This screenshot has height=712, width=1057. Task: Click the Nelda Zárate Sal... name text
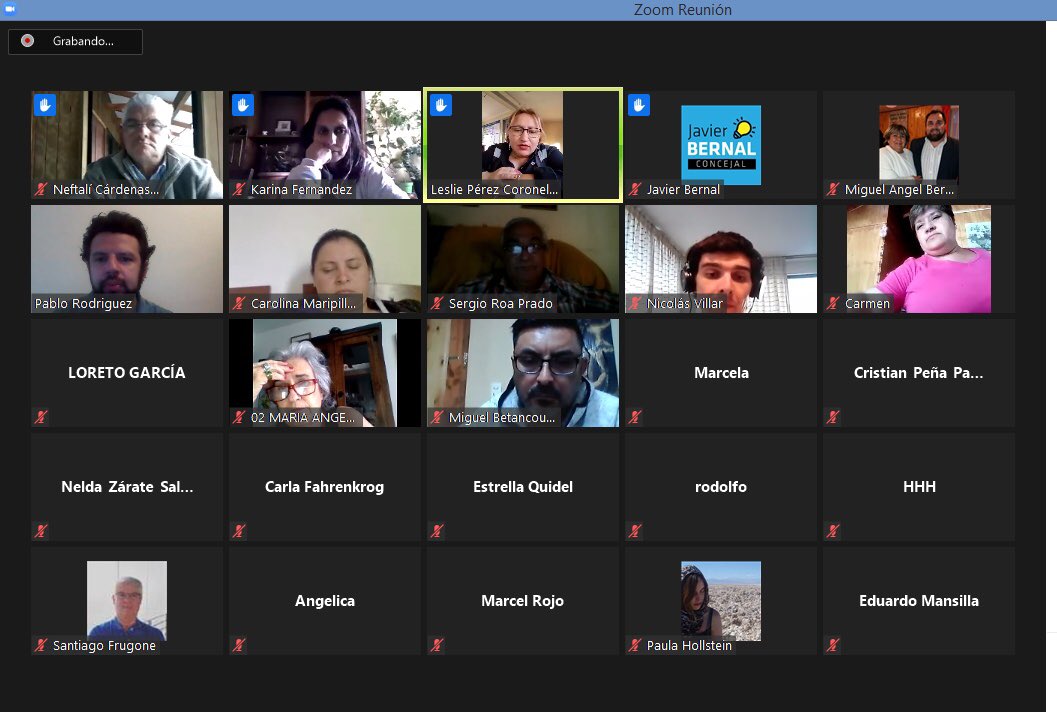(127, 487)
